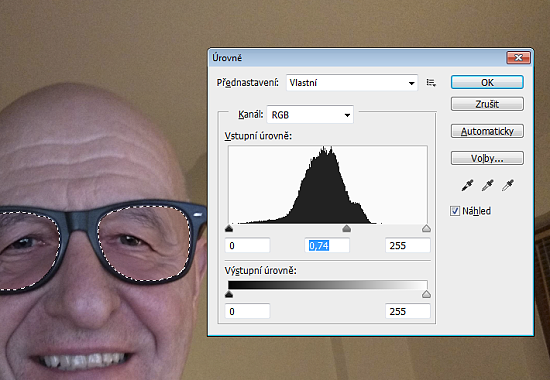The image size is (550, 380).
Task: Click the output gradient bar
Action: [328, 285]
